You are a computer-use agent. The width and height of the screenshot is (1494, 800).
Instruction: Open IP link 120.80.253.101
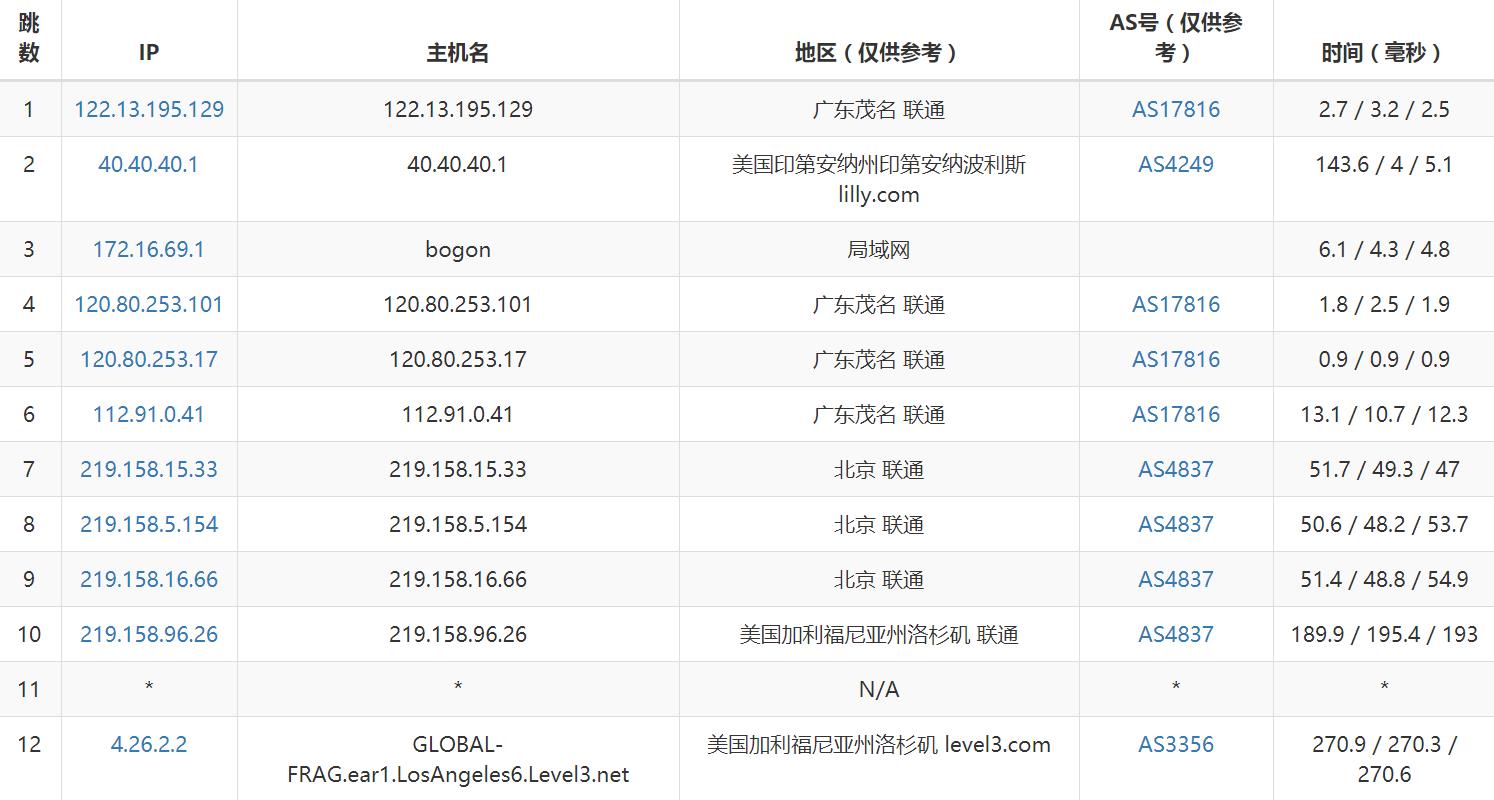pyautogui.click(x=149, y=304)
